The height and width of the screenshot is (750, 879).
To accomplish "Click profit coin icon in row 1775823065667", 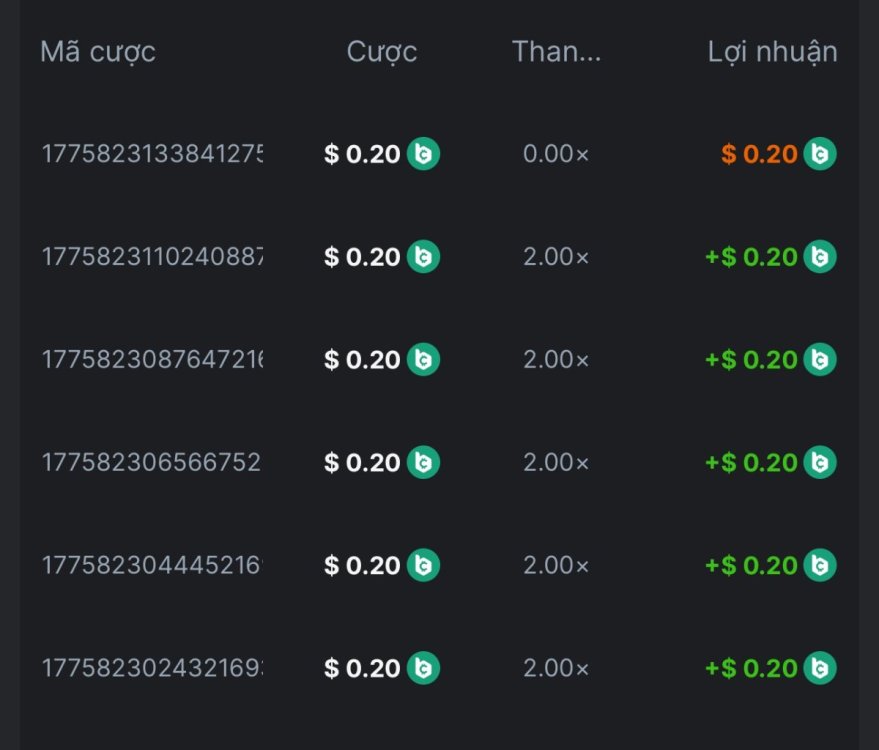I will pos(820,462).
